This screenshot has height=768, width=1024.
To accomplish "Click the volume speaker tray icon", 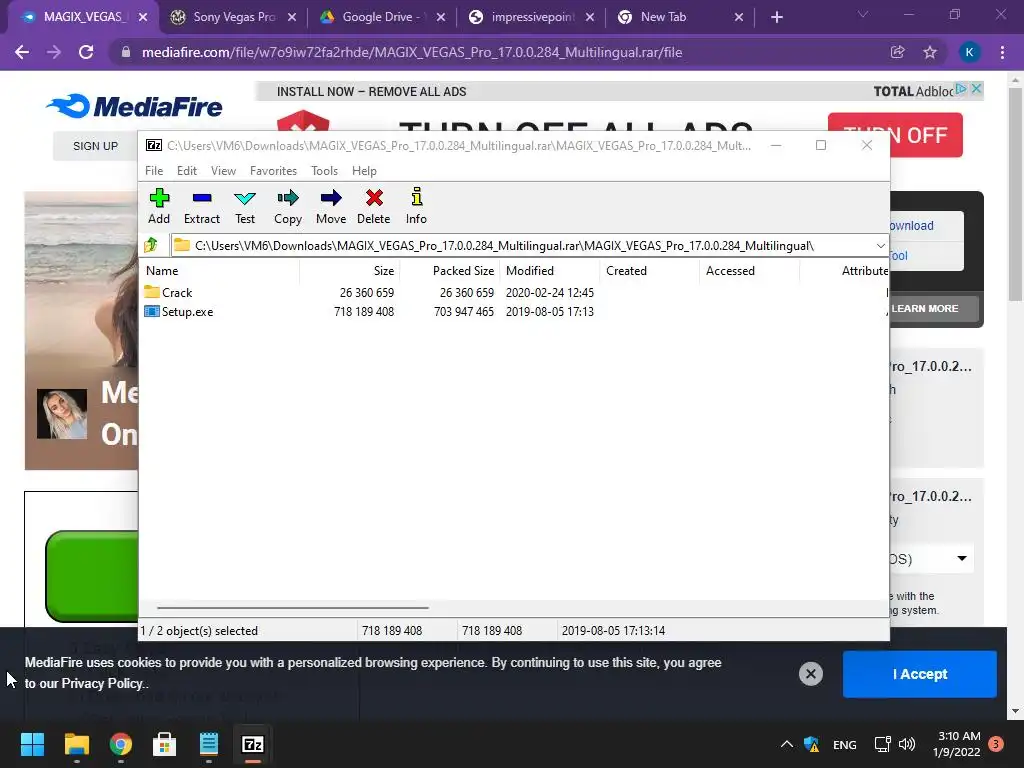I will click(x=906, y=744).
